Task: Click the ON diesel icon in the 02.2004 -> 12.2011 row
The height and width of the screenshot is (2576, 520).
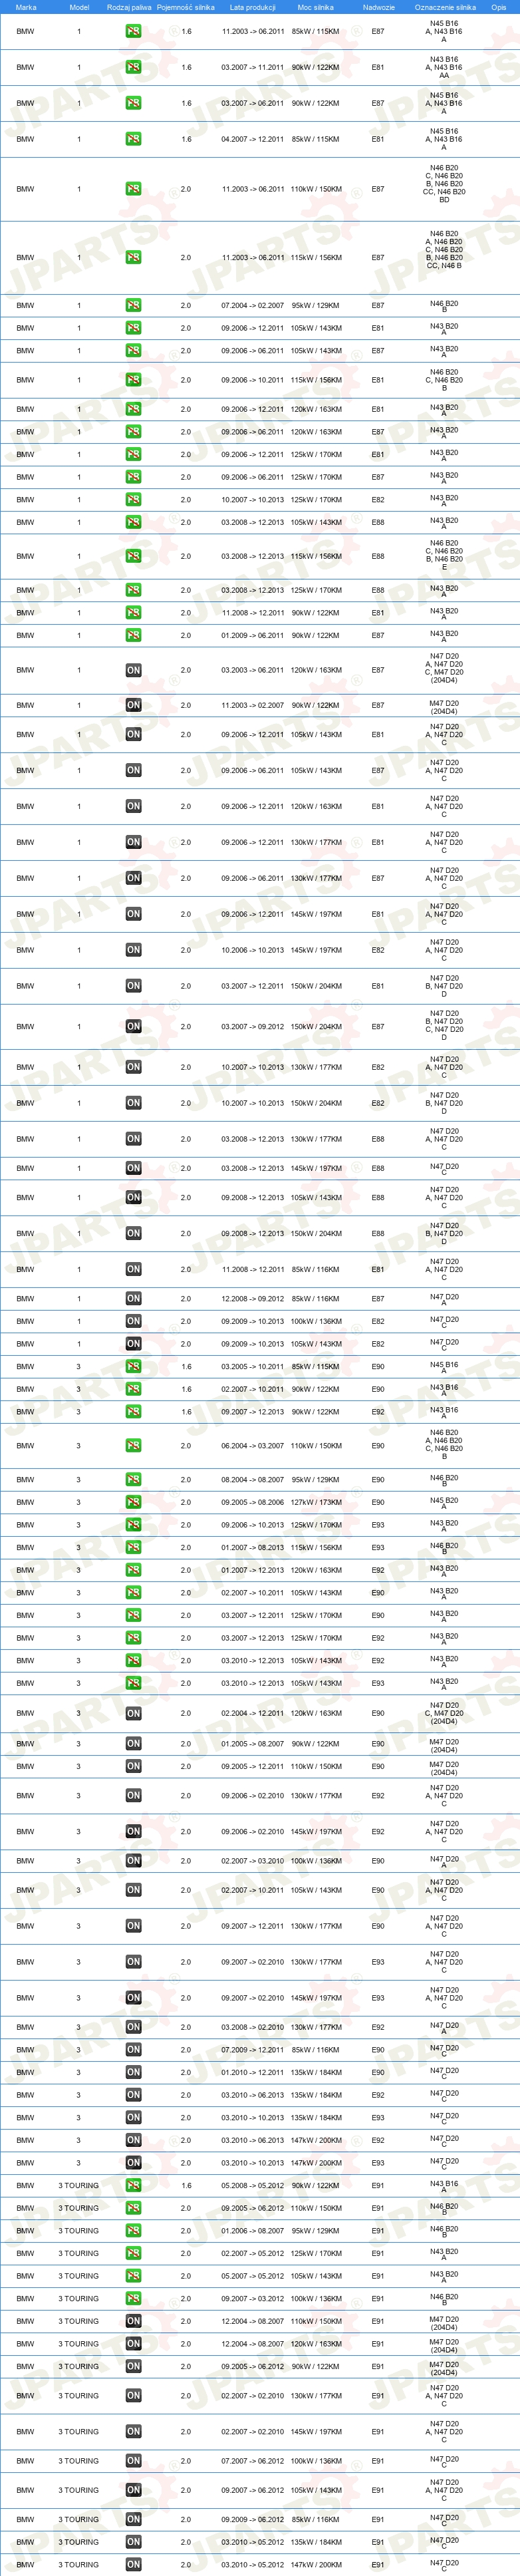Action: pyautogui.click(x=133, y=1713)
